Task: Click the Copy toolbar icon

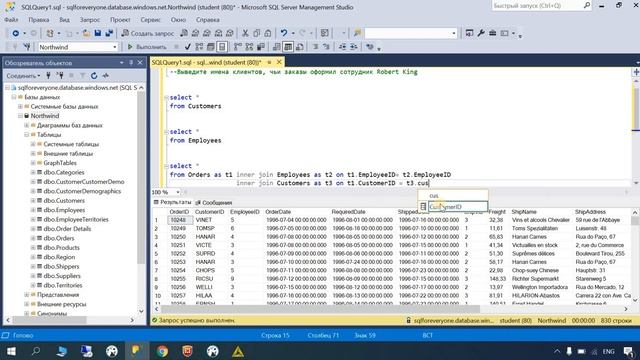Action: (256, 33)
